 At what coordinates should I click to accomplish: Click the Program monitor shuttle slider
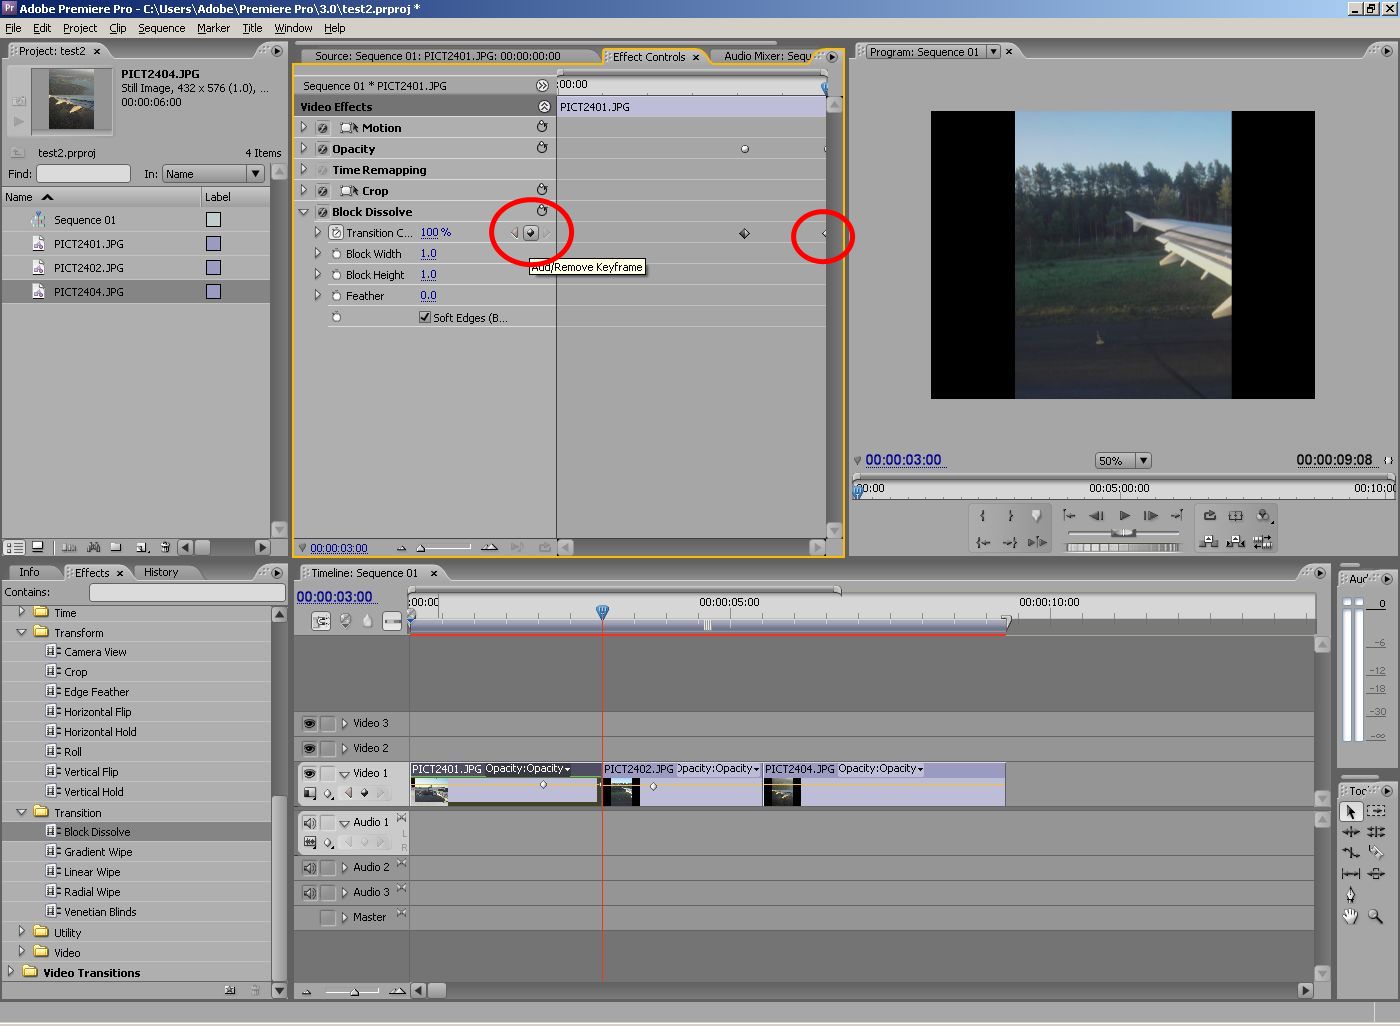click(1124, 533)
